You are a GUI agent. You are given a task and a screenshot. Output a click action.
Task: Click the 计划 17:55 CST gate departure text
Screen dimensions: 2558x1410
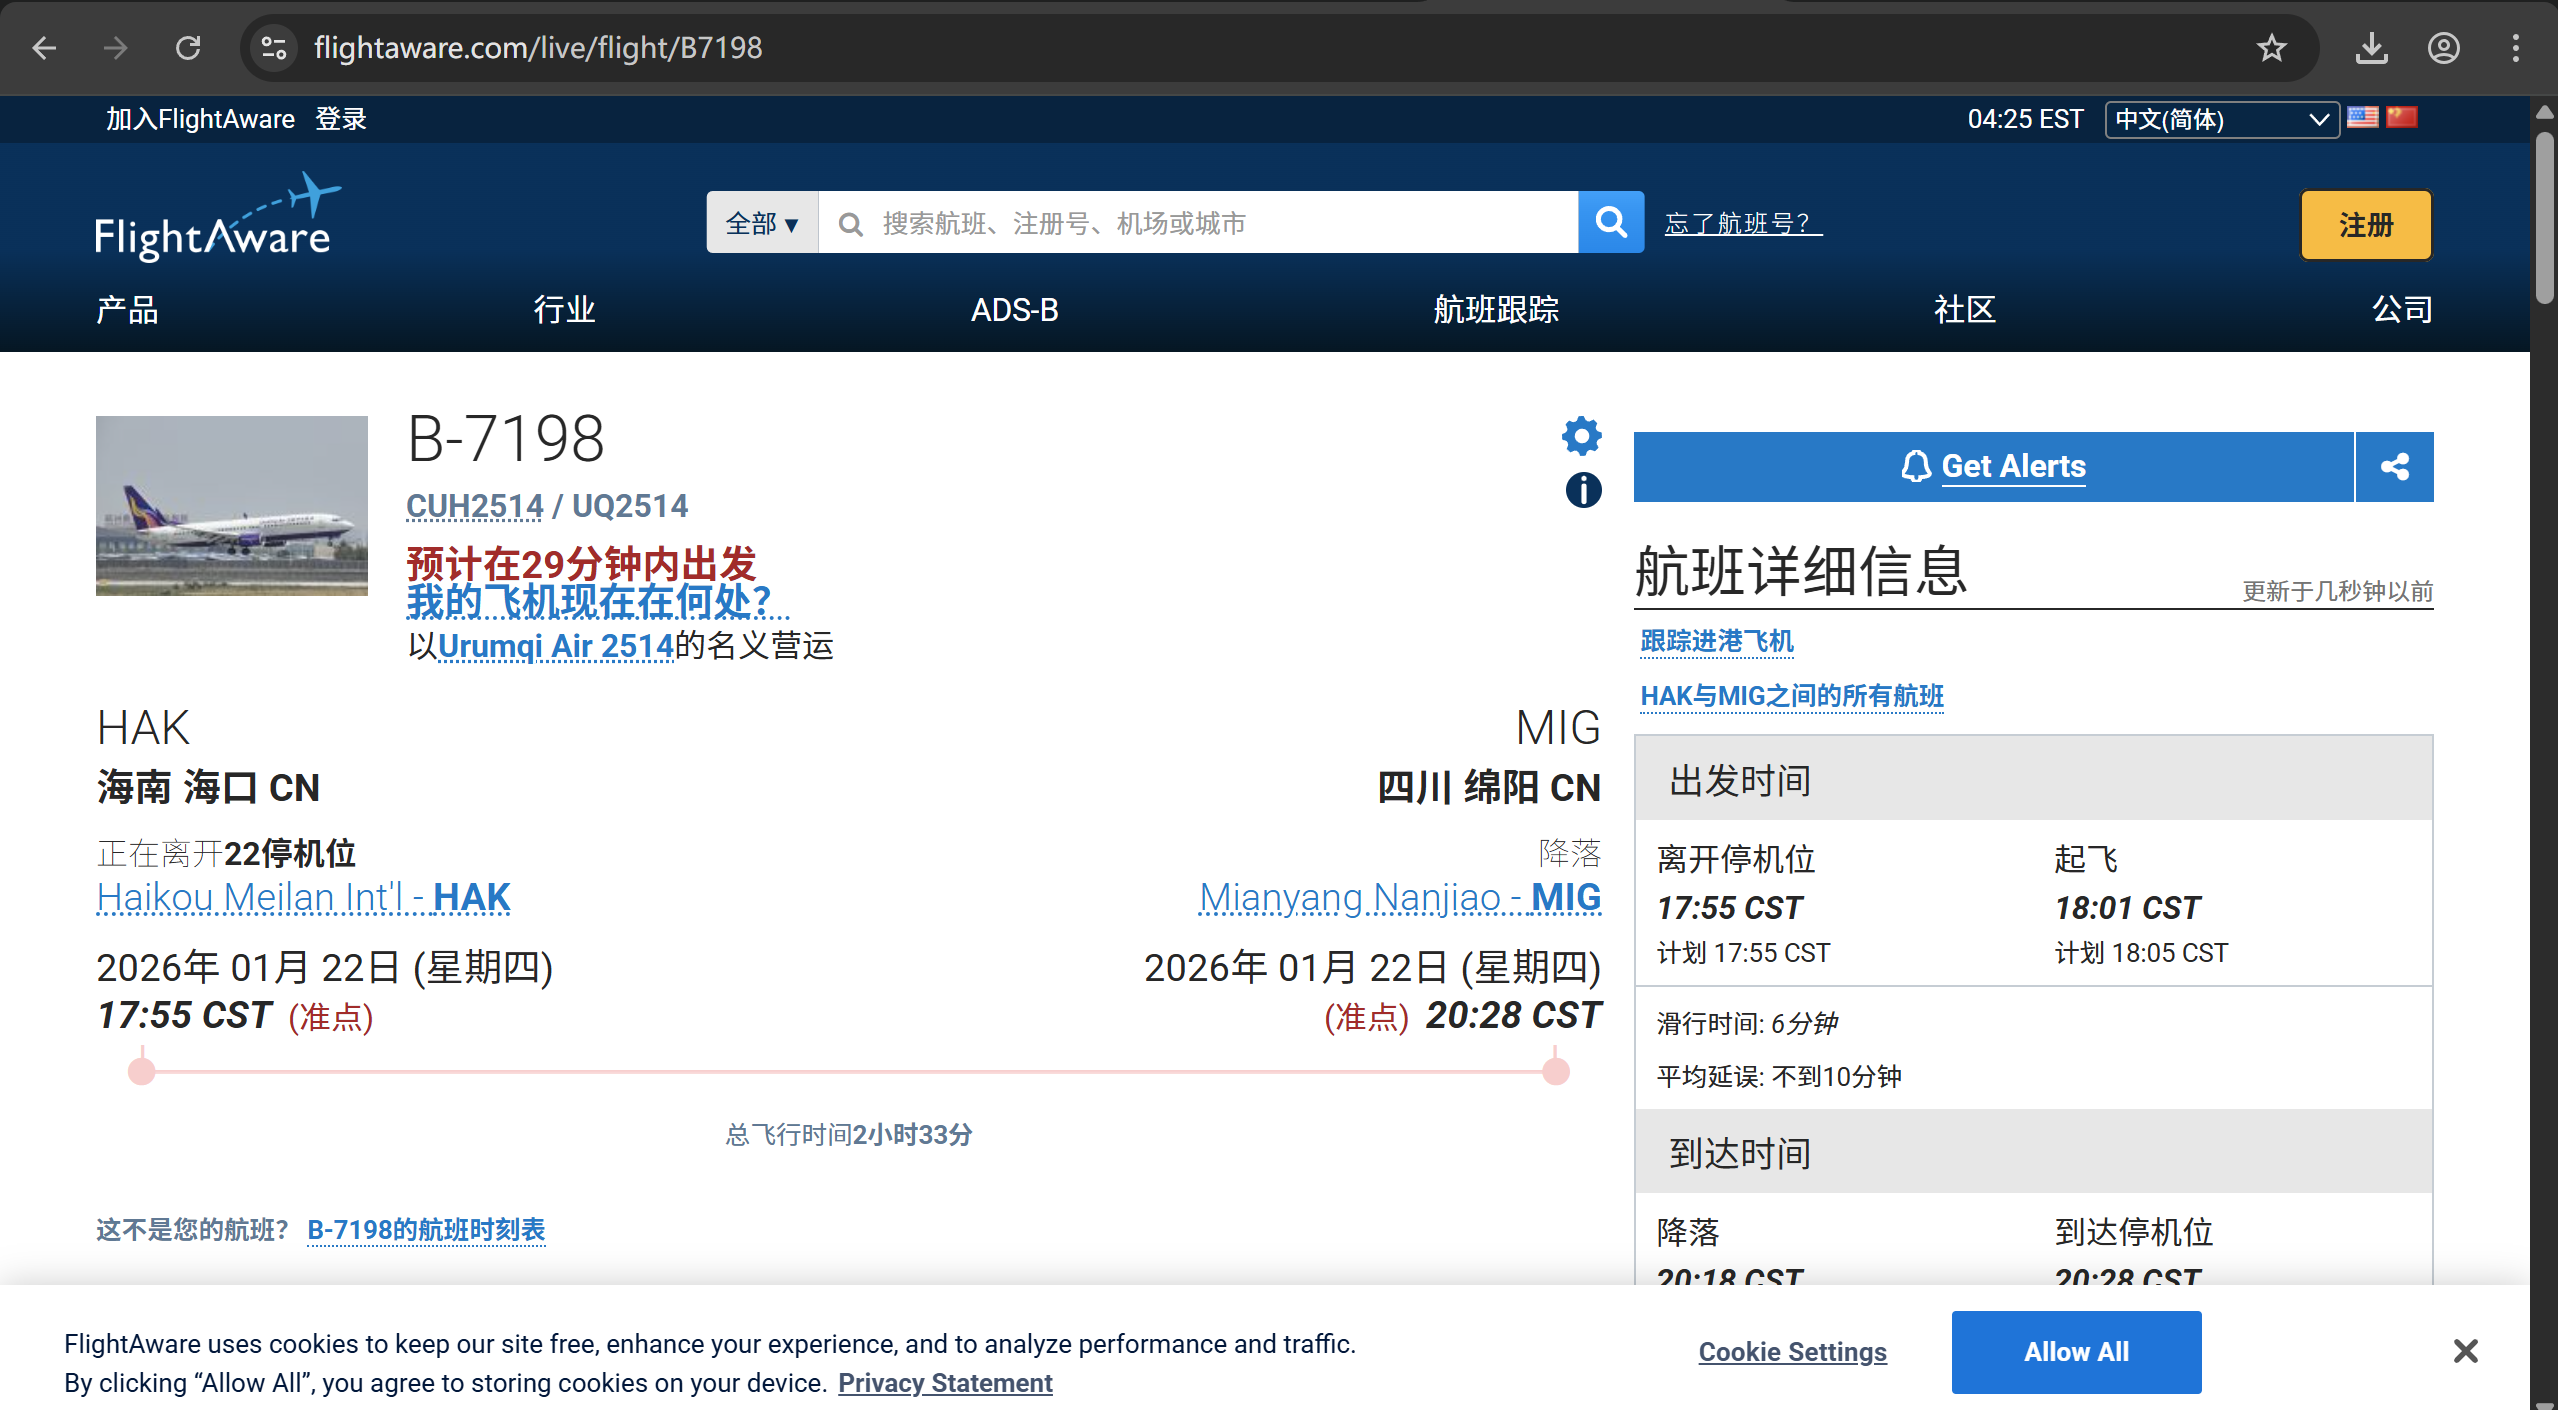point(1743,953)
